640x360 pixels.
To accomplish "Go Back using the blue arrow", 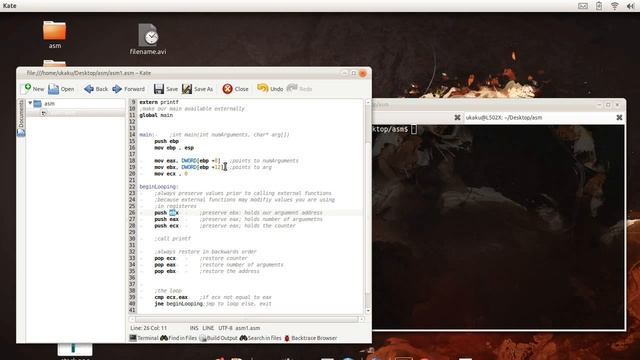I will [x=96, y=89].
